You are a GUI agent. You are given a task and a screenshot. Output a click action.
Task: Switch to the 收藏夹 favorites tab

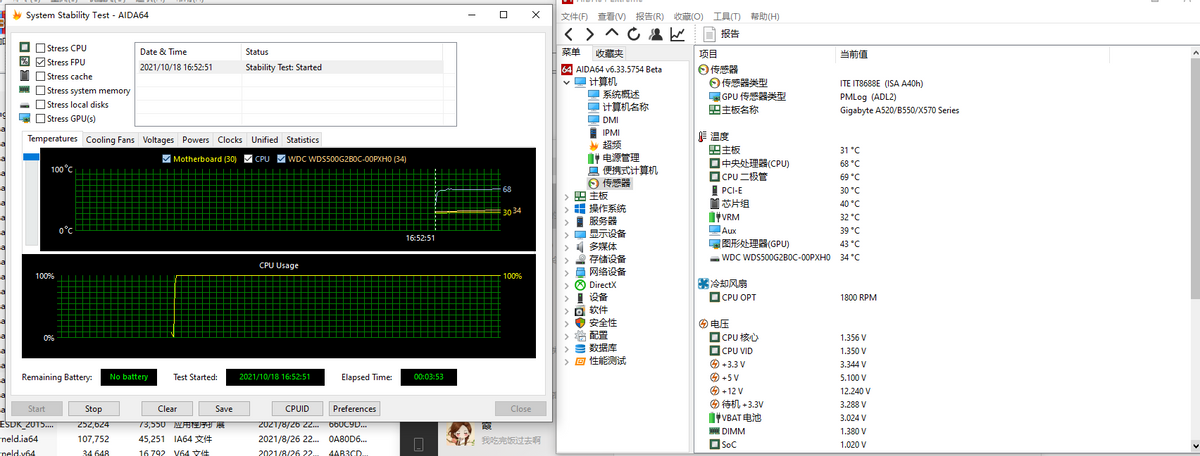point(608,53)
